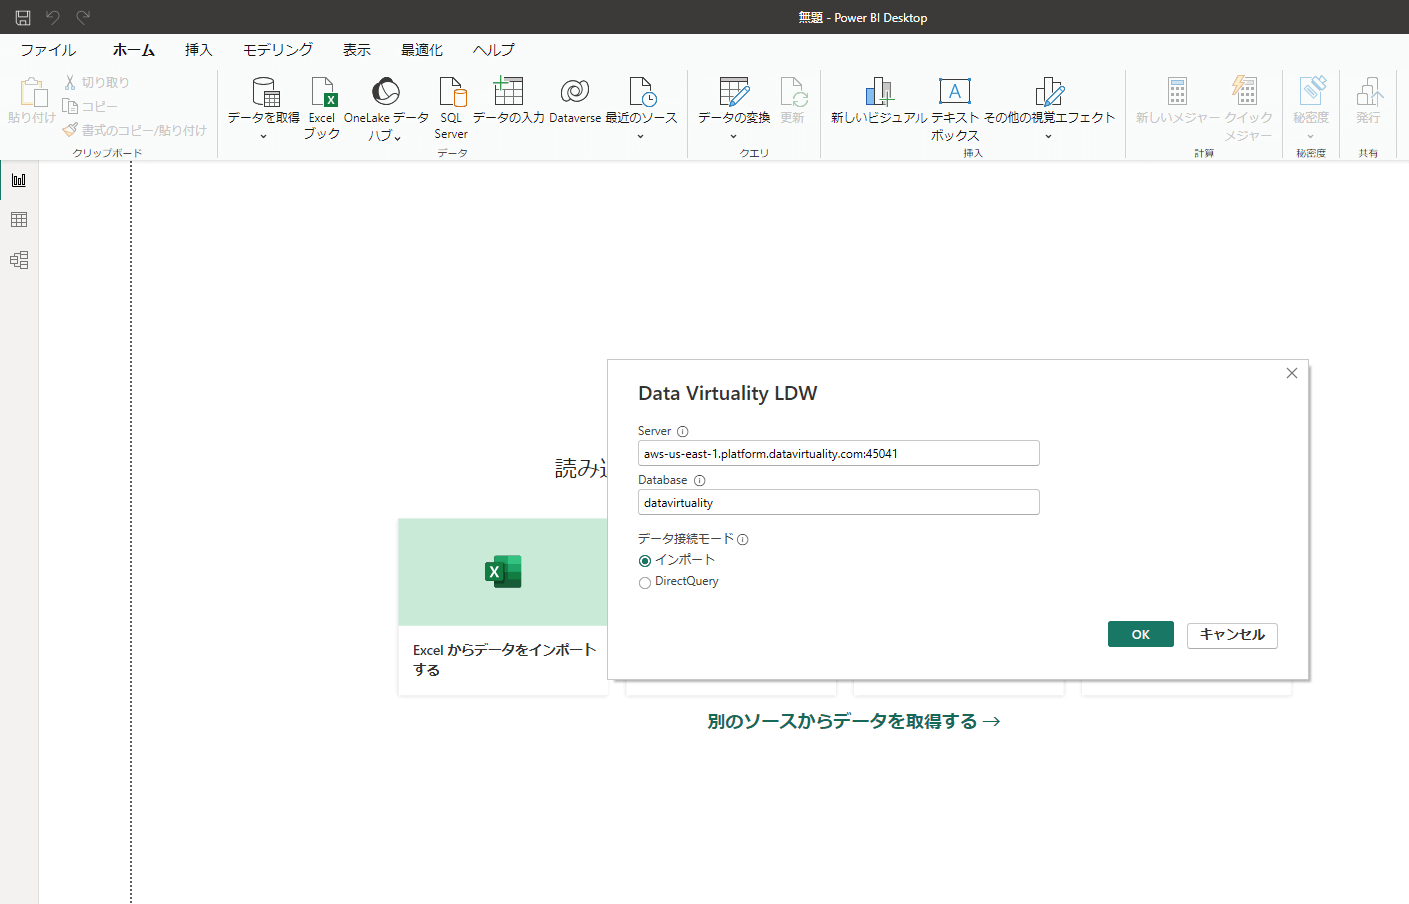The image size is (1409, 904).
Task: Open the データの変換 dropdown arrow
Action: [x=734, y=137]
